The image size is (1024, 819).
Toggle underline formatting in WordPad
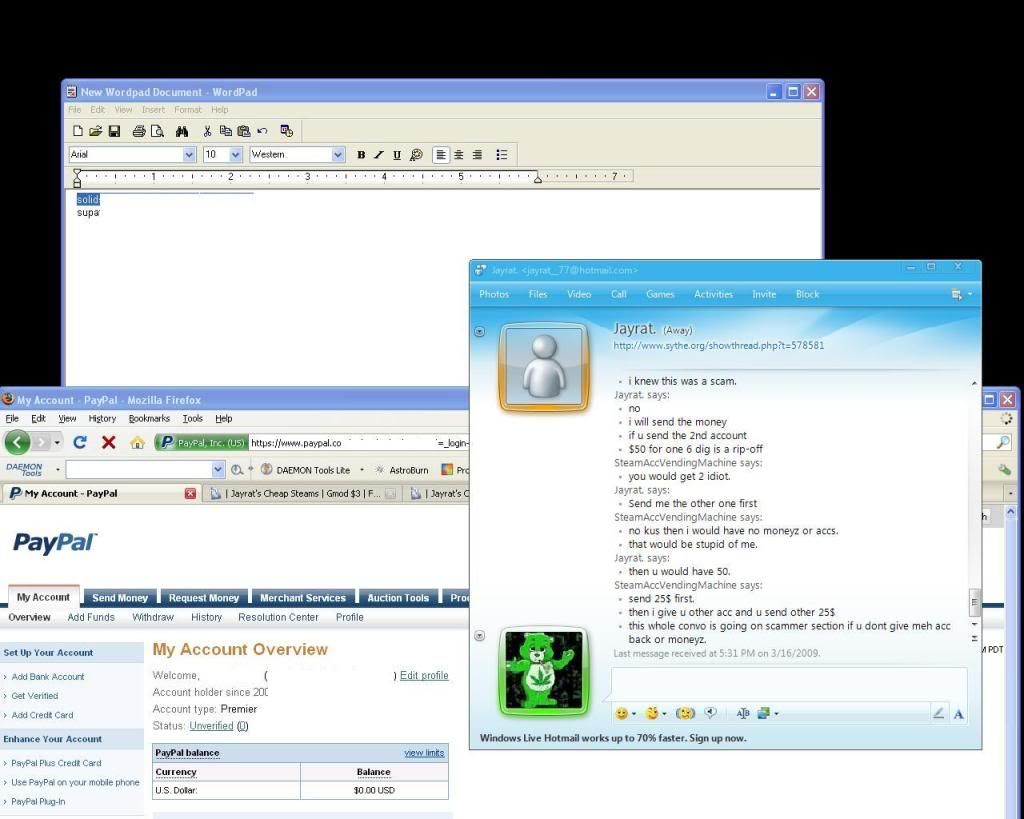[x=396, y=155]
